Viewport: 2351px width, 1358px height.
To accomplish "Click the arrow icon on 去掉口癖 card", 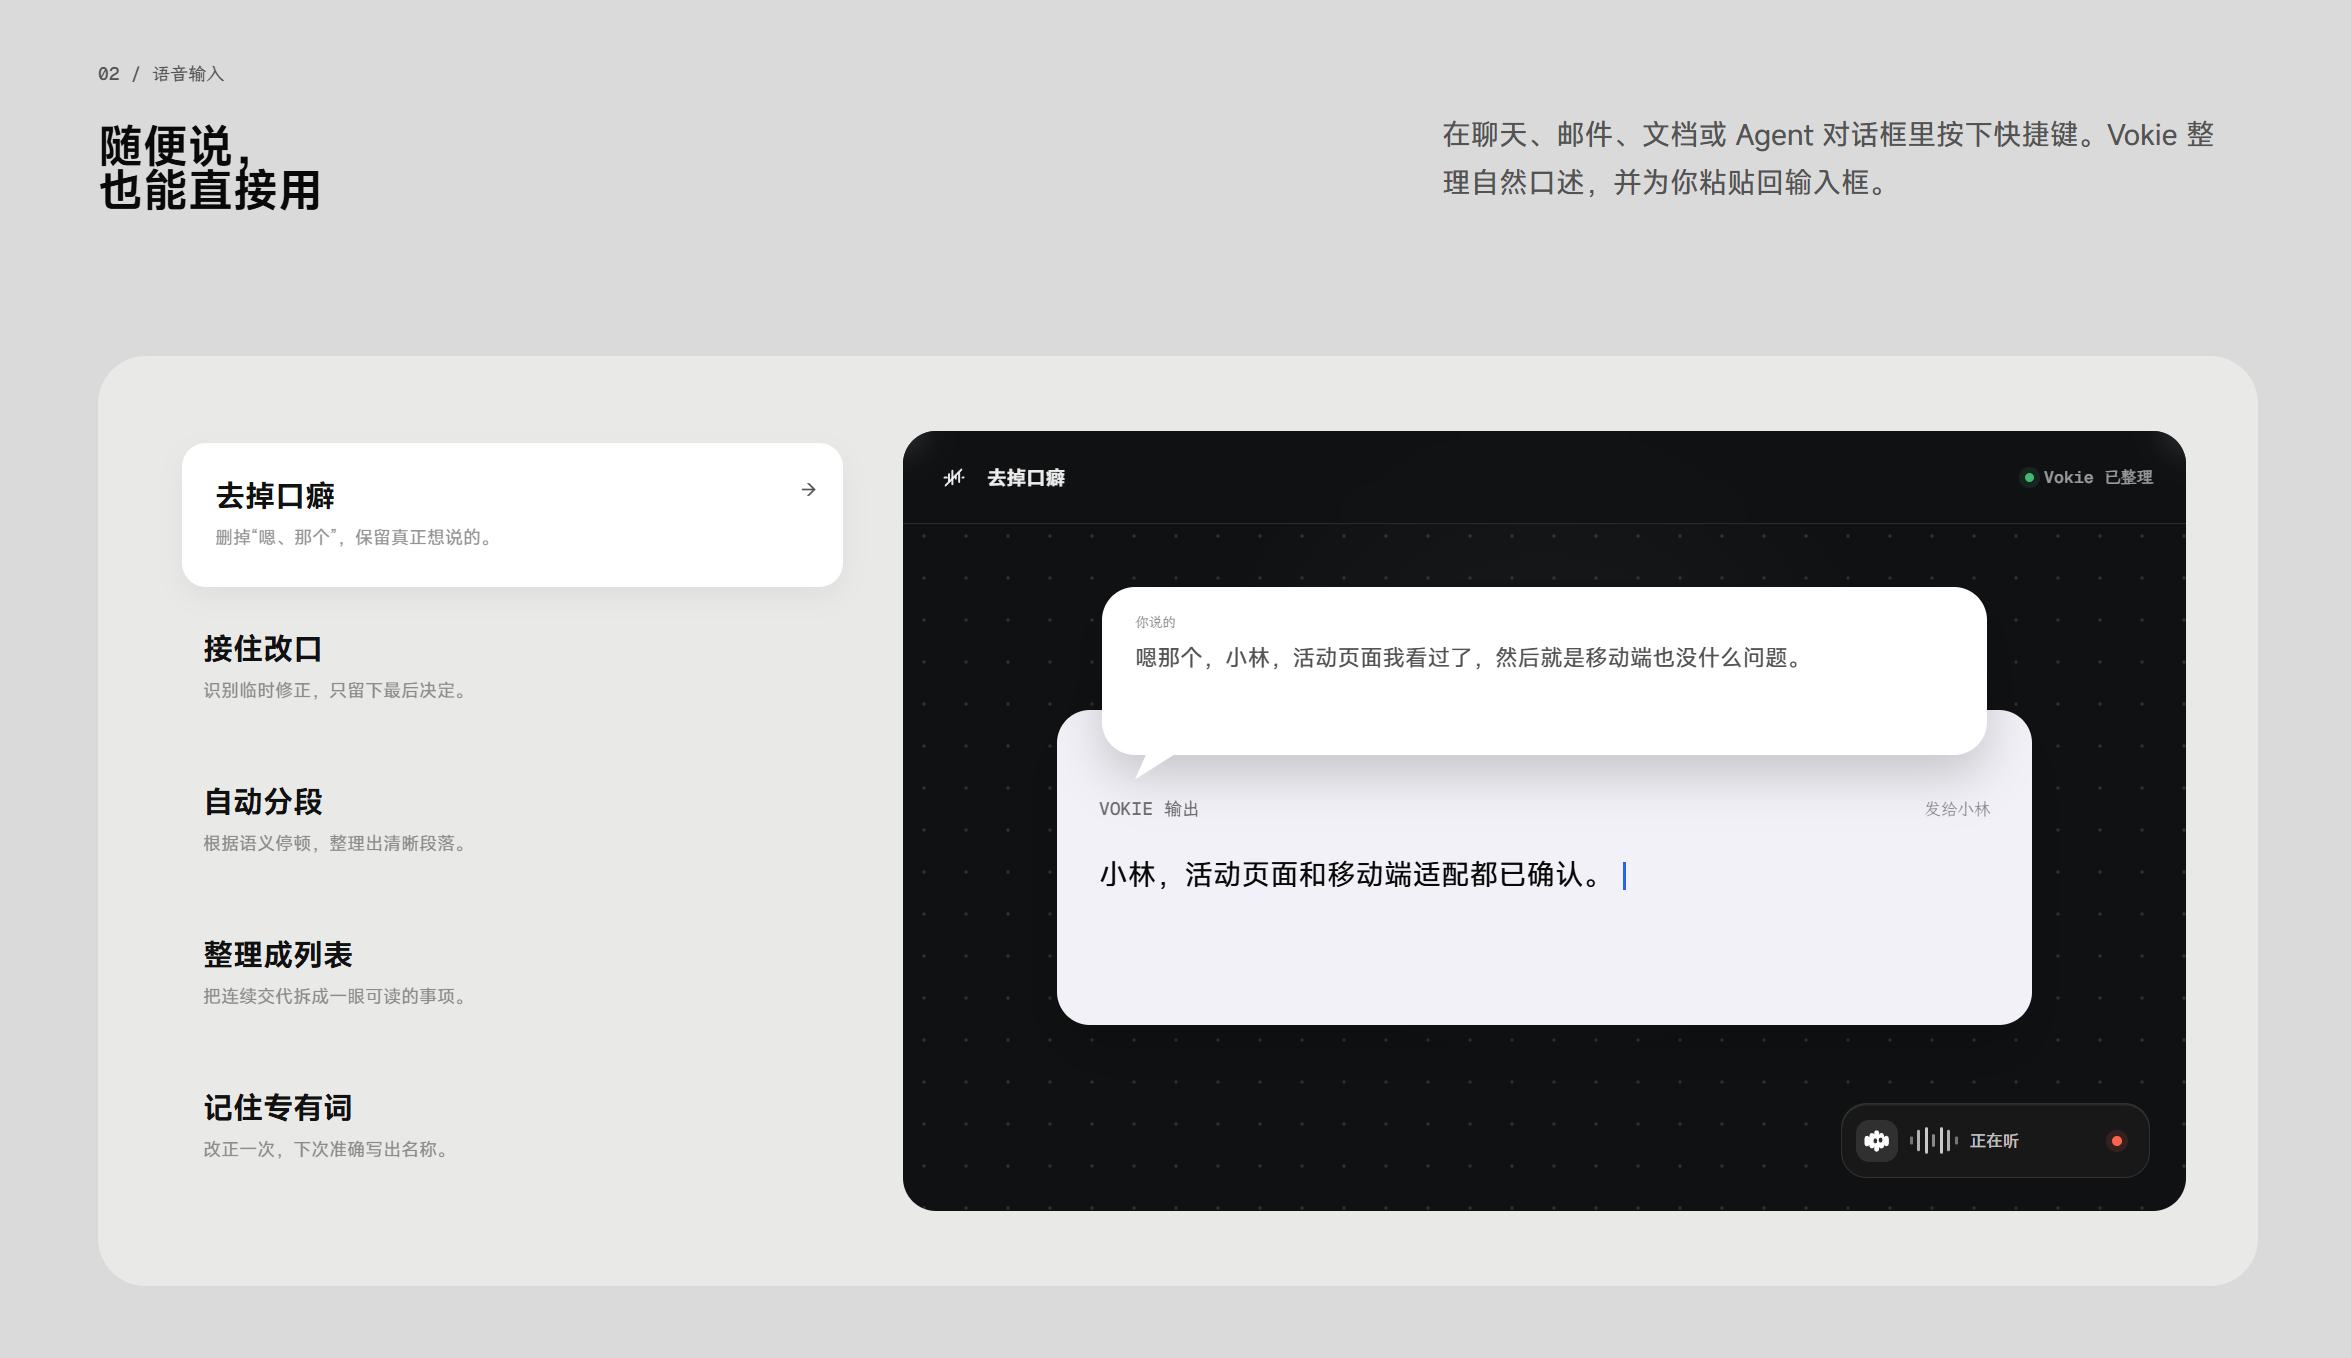I will [x=808, y=490].
